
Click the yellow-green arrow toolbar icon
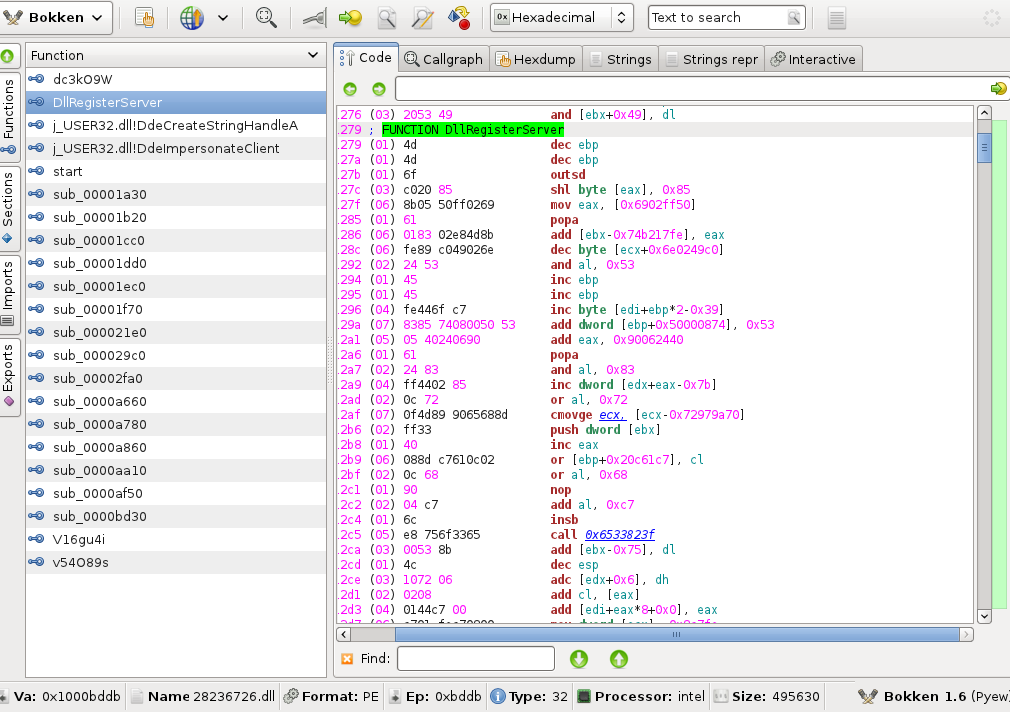pyautogui.click(x=350, y=17)
